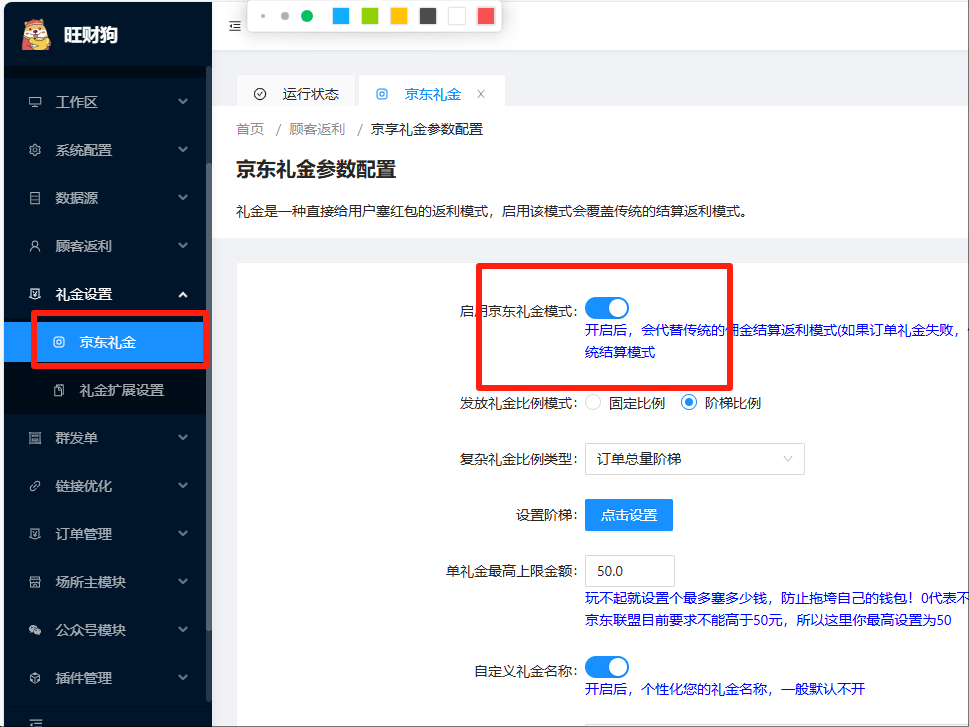
Task: Click the 首页 breadcrumb link
Action: tap(250, 129)
